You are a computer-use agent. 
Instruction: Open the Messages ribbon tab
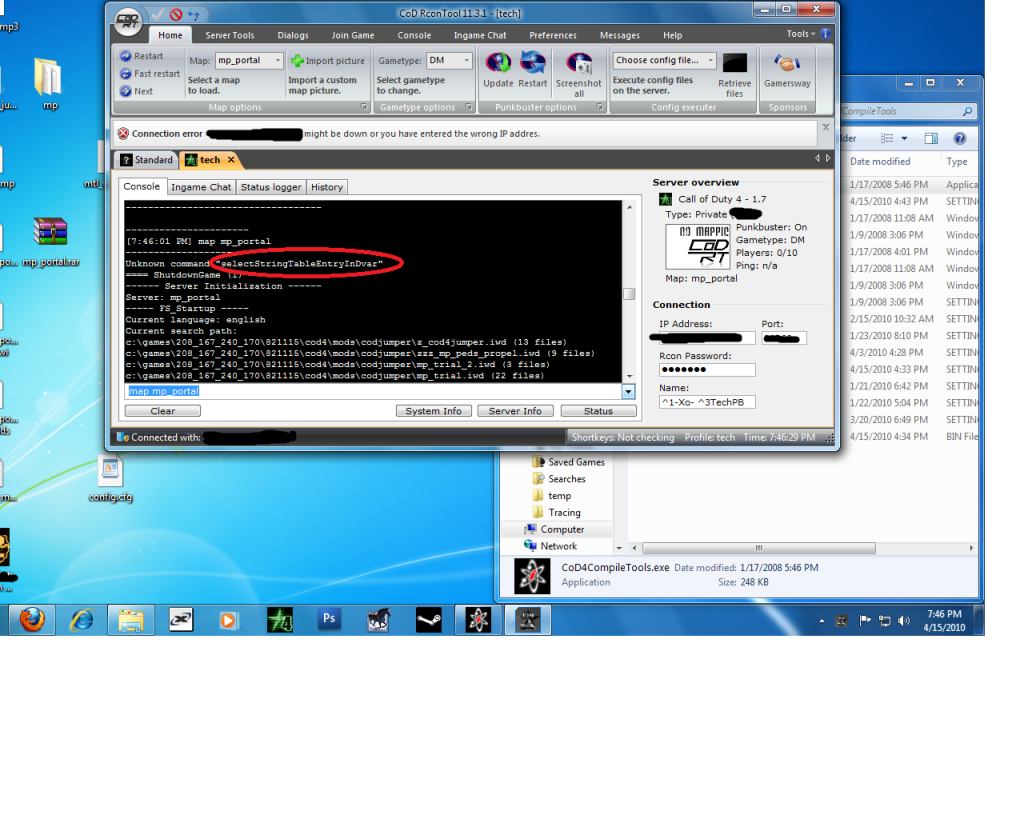pos(620,35)
